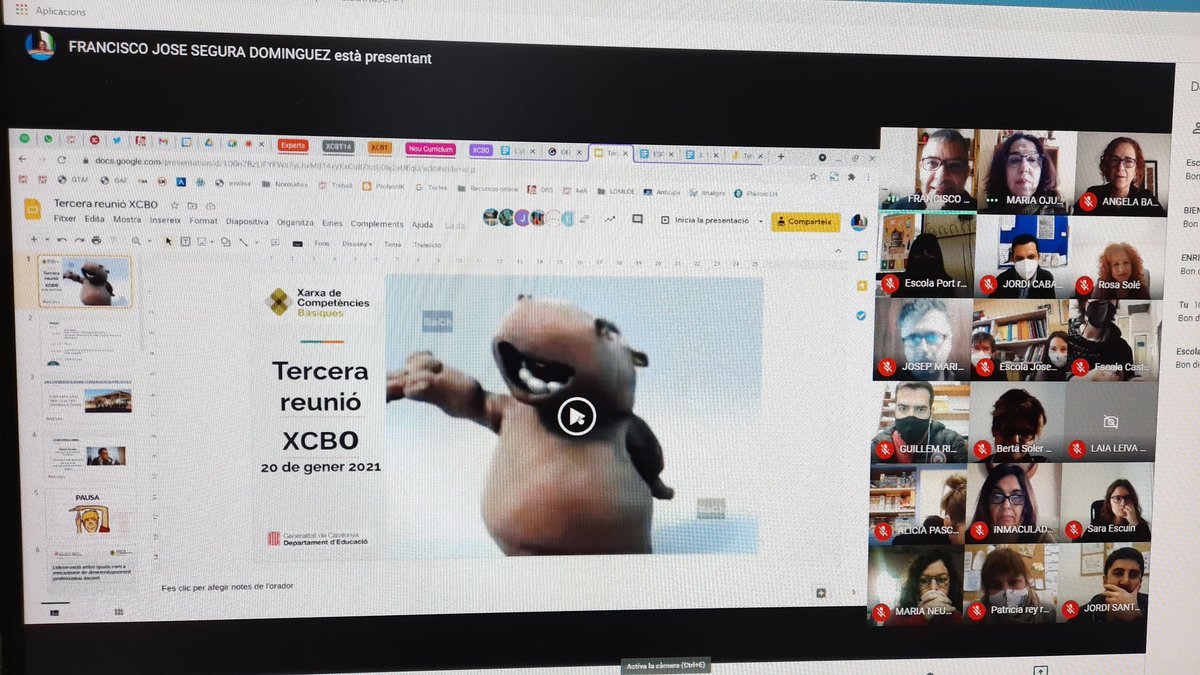Viewport: 1200px width, 675px height.
Task: Open the Ajuda menu
Action: pos(423,225)
